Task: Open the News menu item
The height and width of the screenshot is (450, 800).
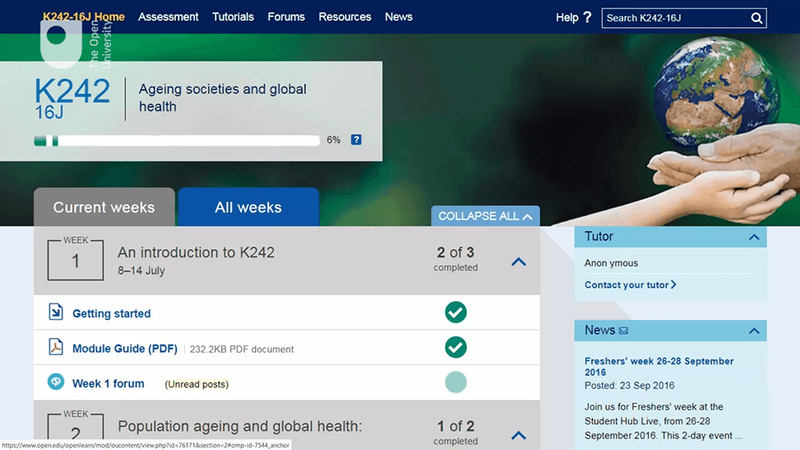Action: point(398,17)
